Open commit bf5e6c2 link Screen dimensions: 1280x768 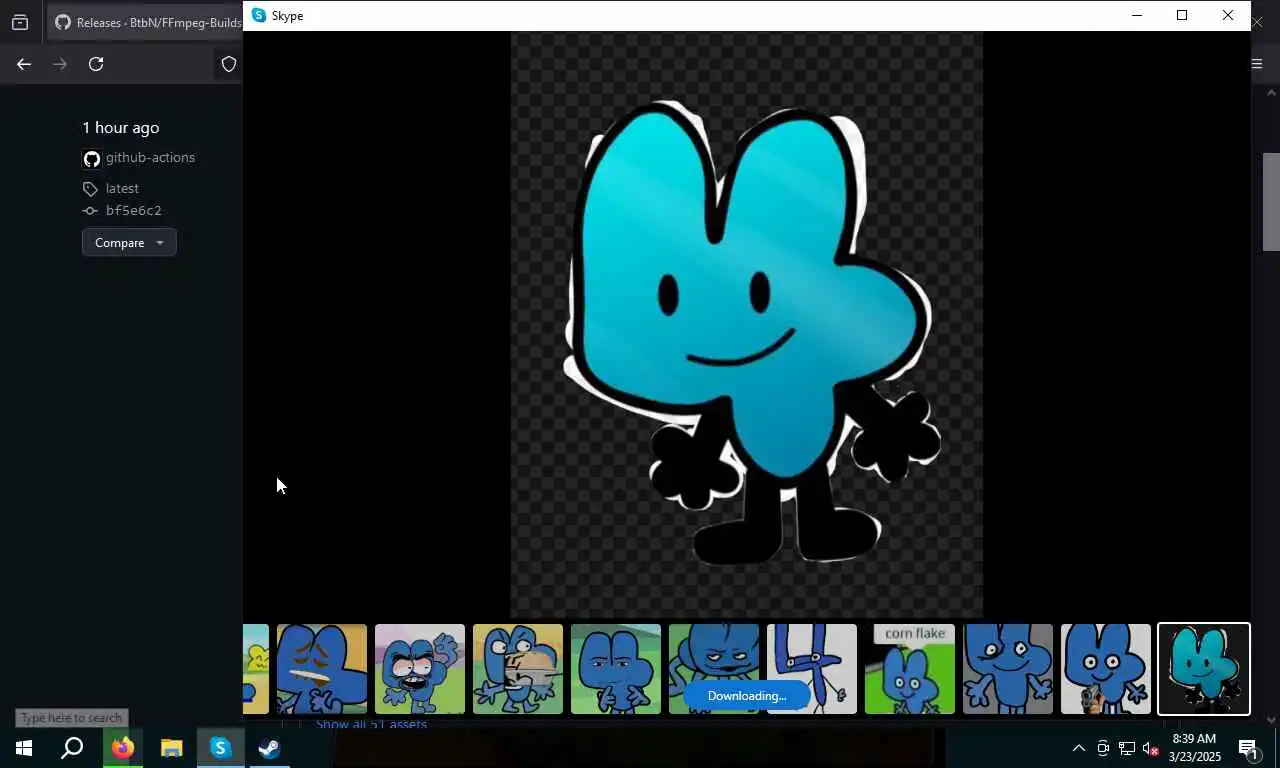pos(134,210)
